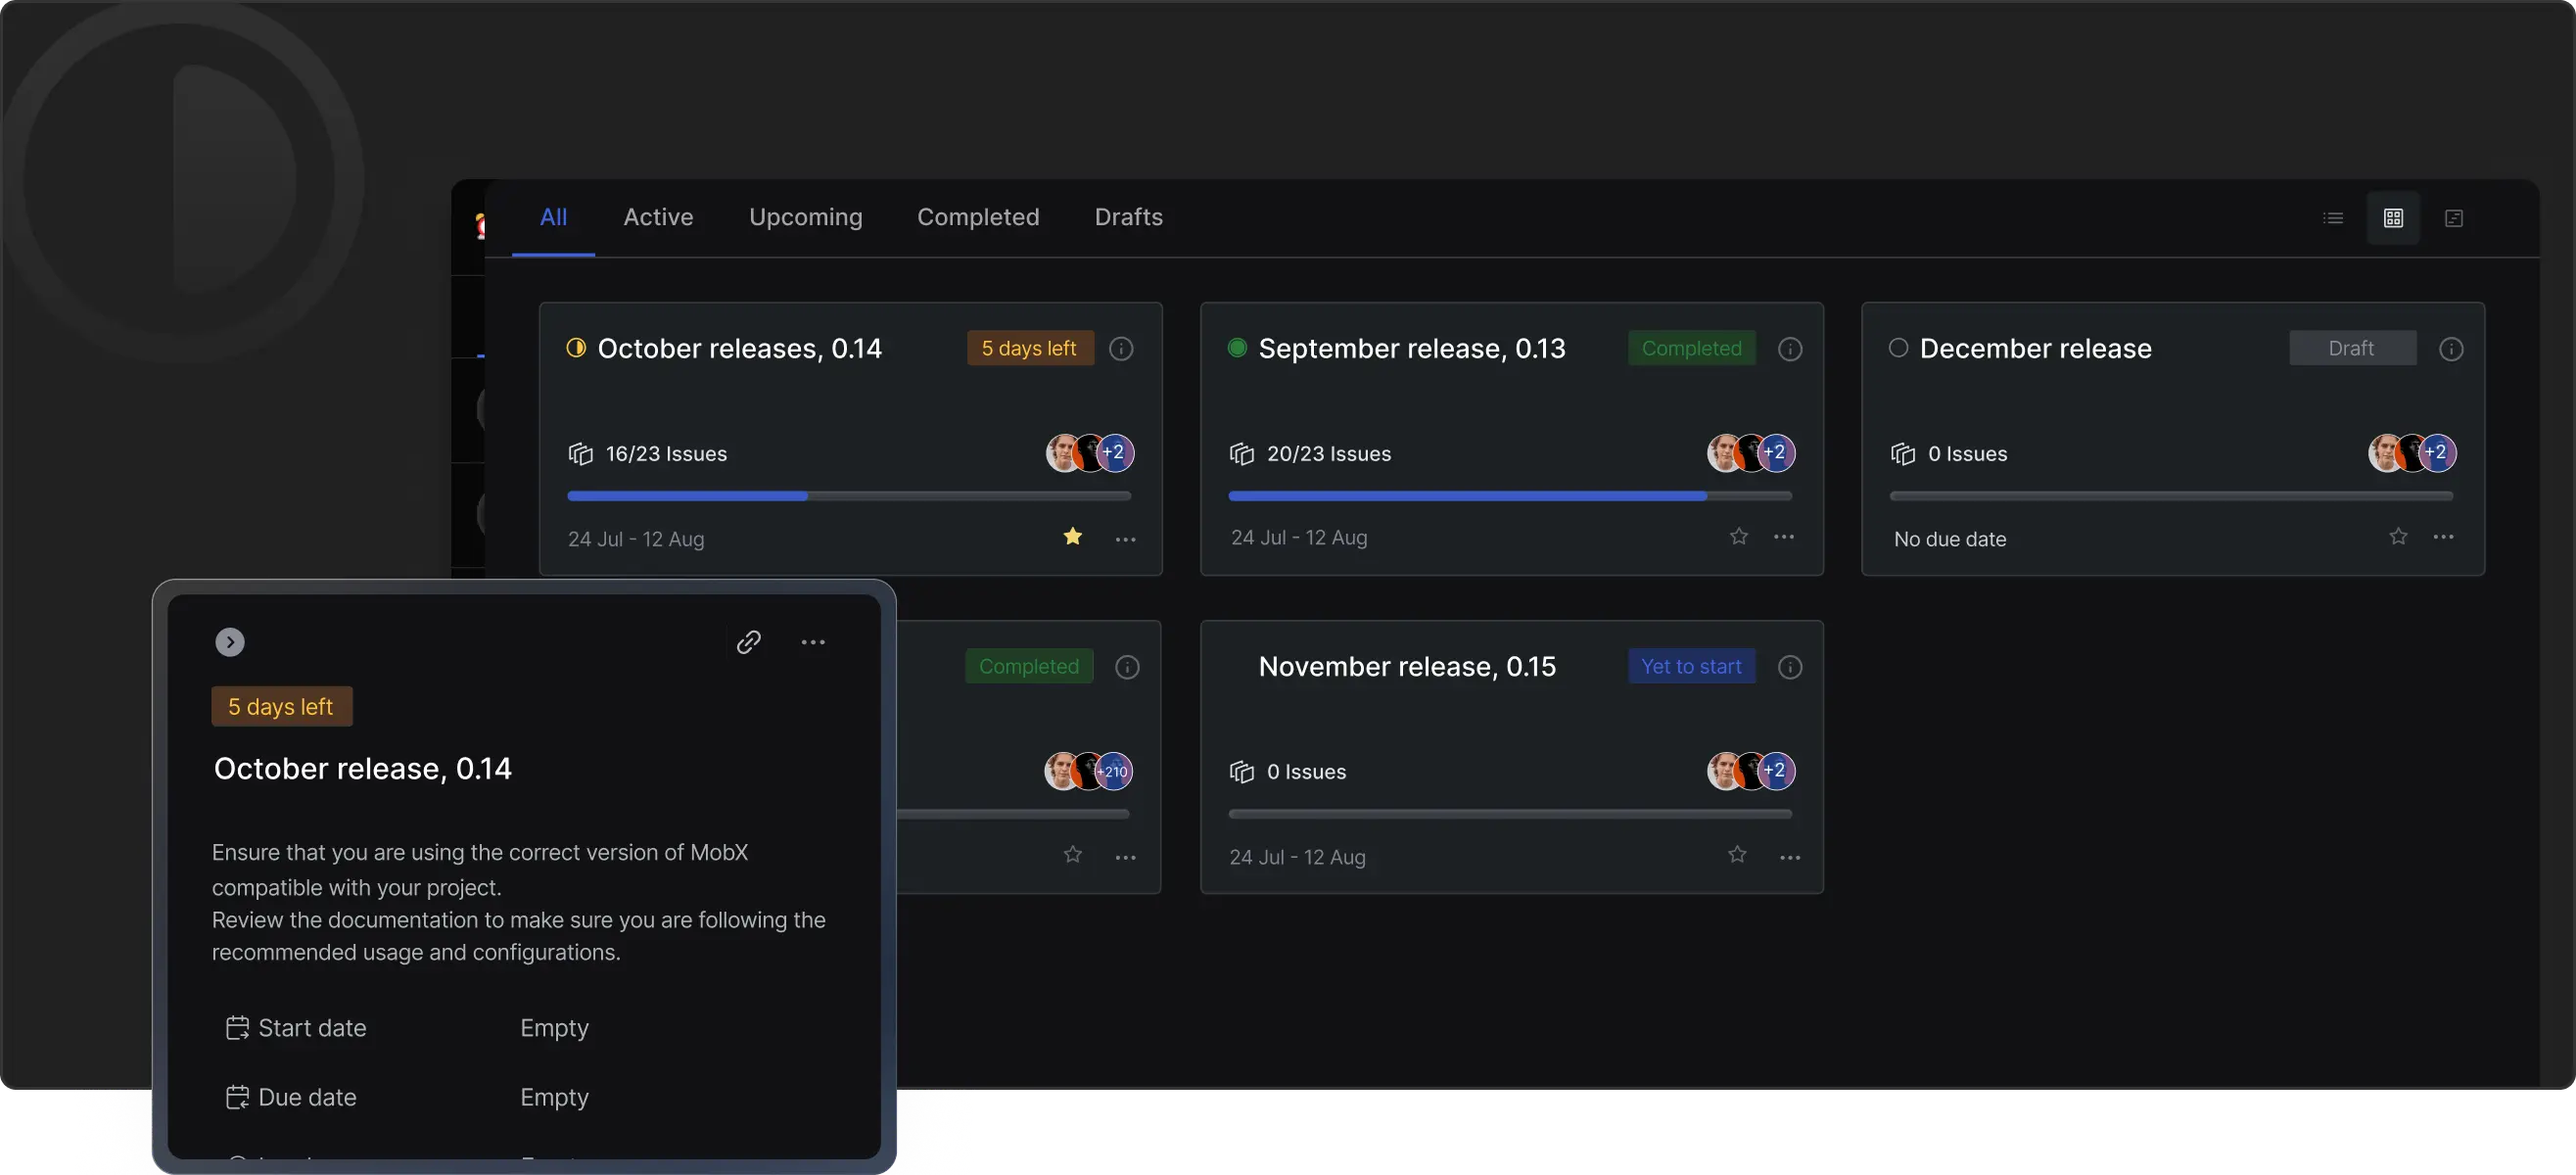This screenshot has height=1175, width=2576.
Task: Switch to Gantt chart view icon
Action: (2454, 218)
